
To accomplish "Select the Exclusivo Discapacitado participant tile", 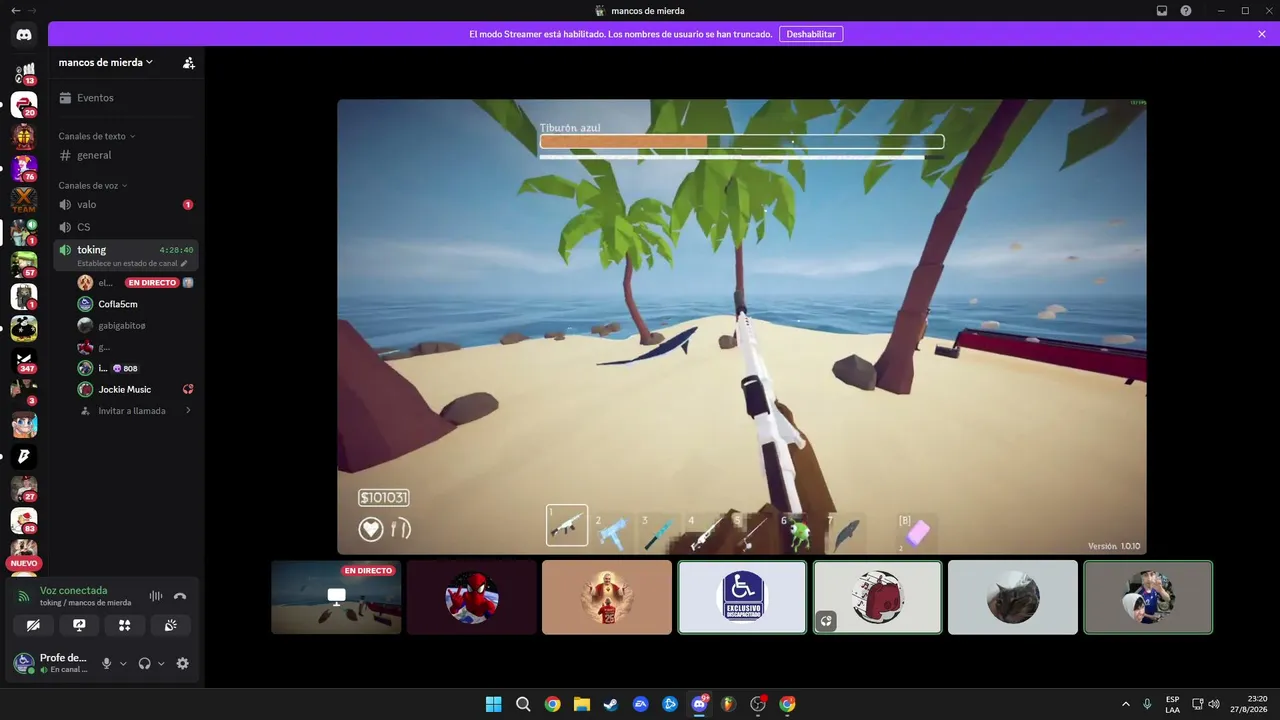I will [x=742, y=597].
